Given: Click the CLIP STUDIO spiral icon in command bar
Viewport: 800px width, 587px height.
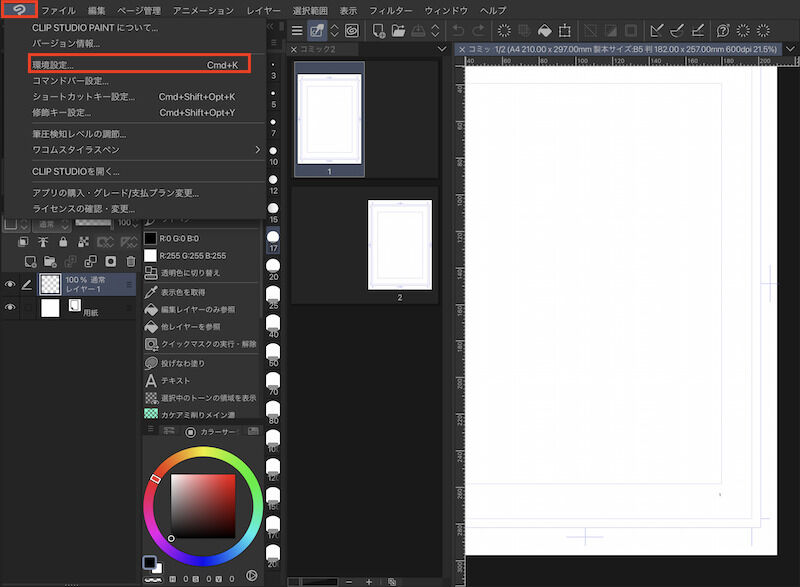Looking at the screenshot, I should 352,31.
